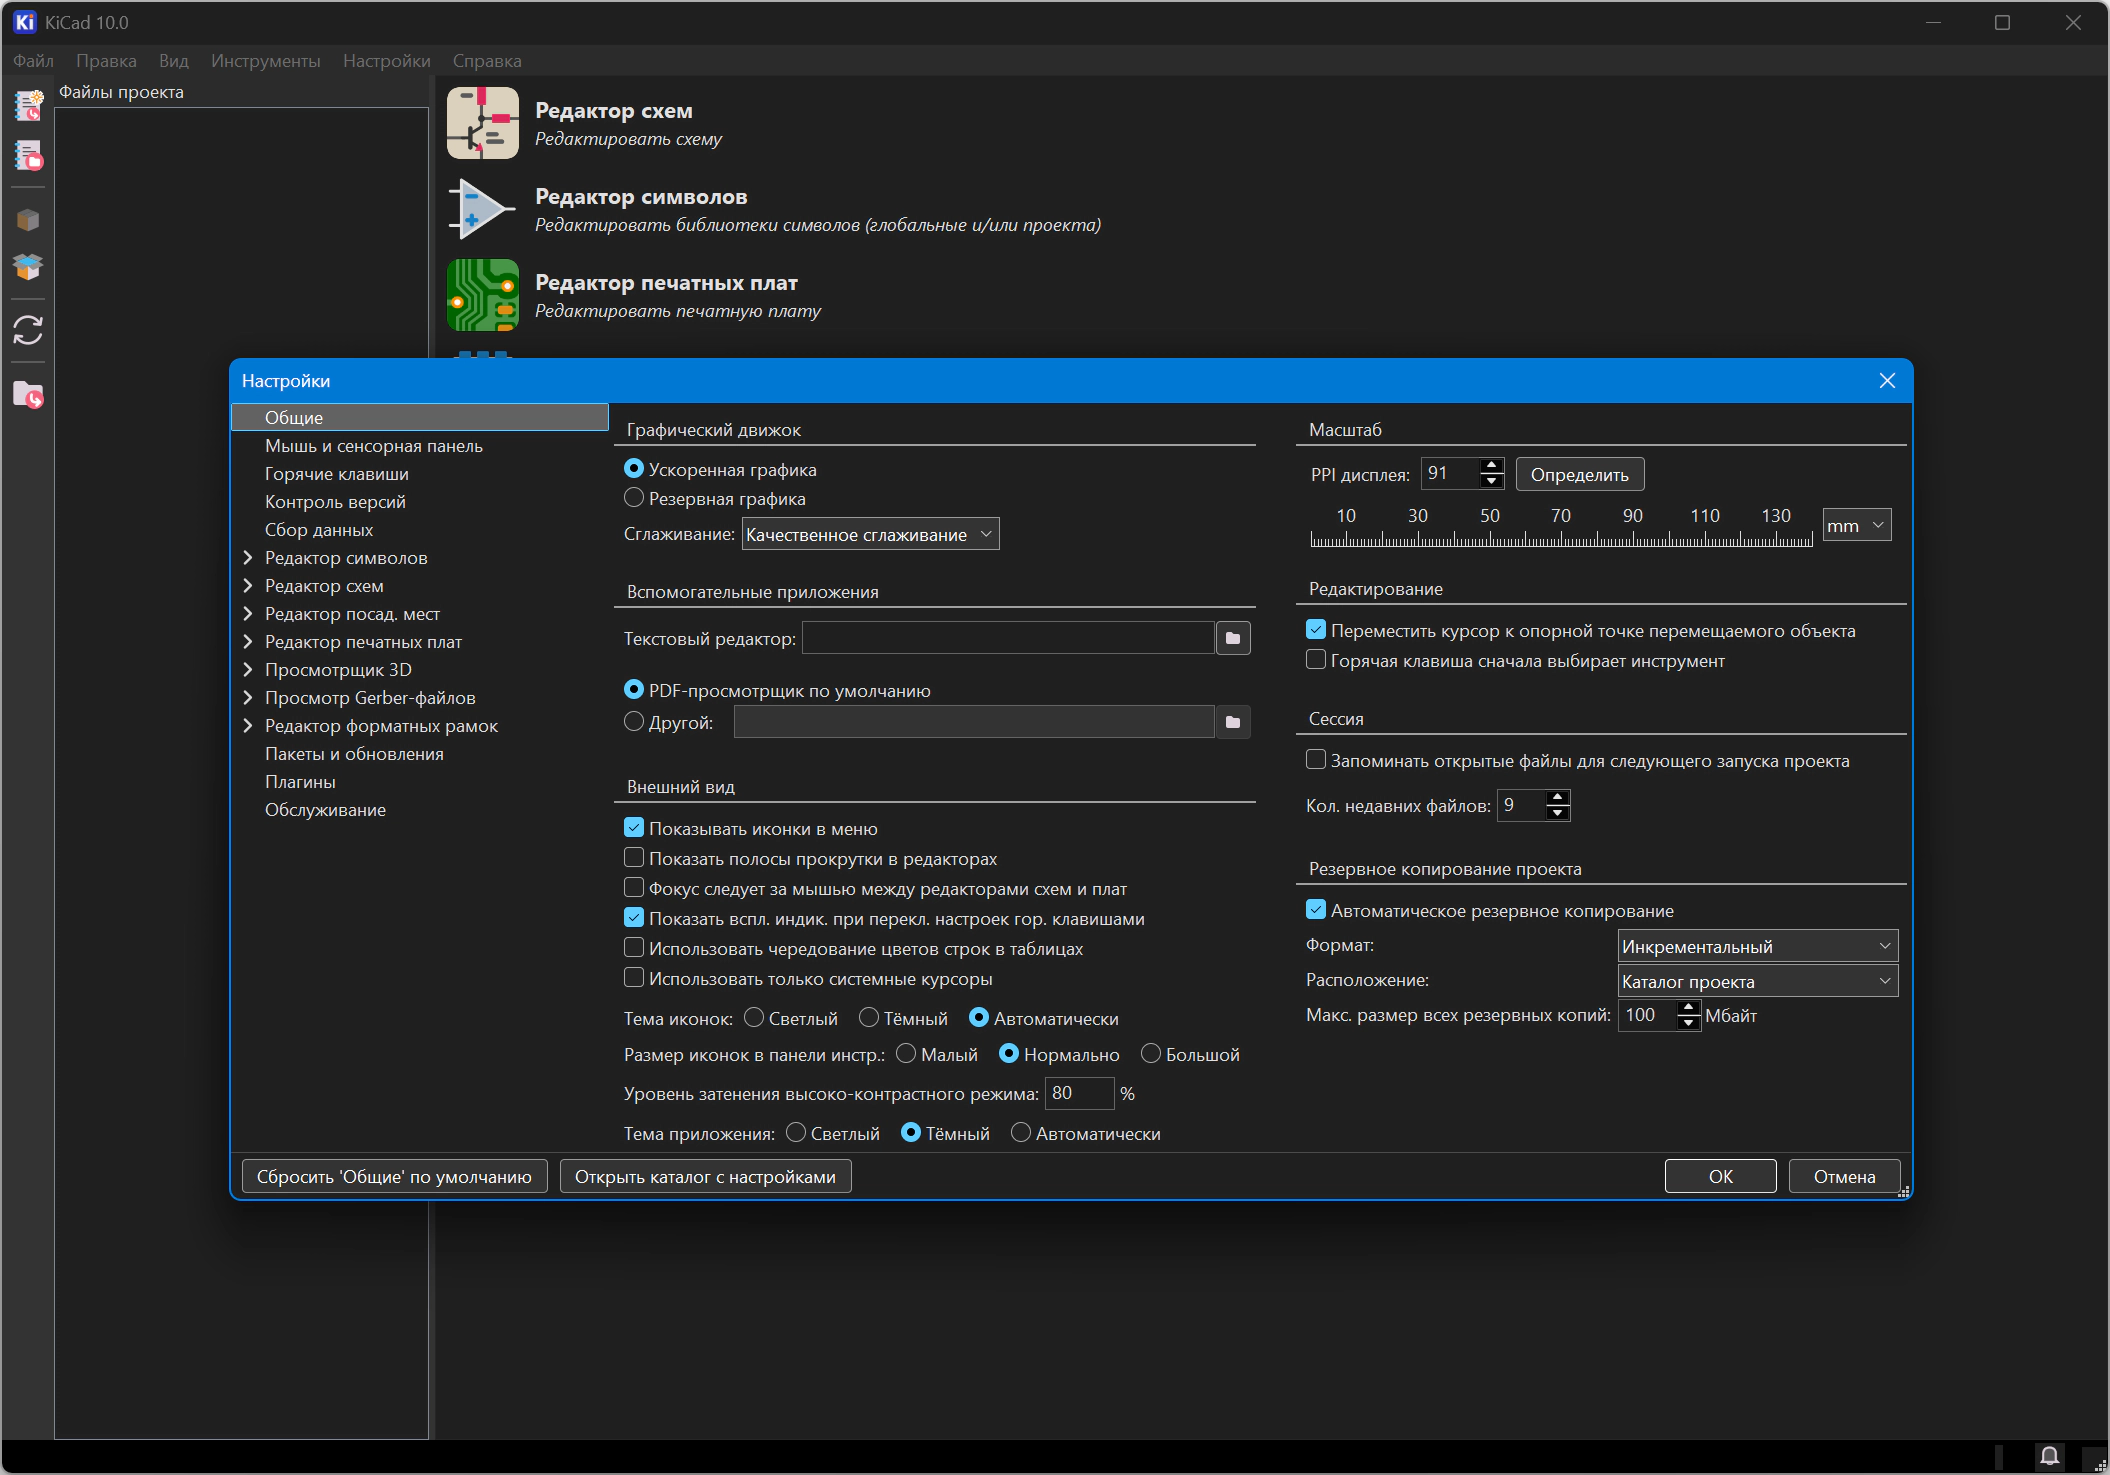Click the notifications bell in status bar
The image size is (2110, 1475).
click(2049, 1456)
